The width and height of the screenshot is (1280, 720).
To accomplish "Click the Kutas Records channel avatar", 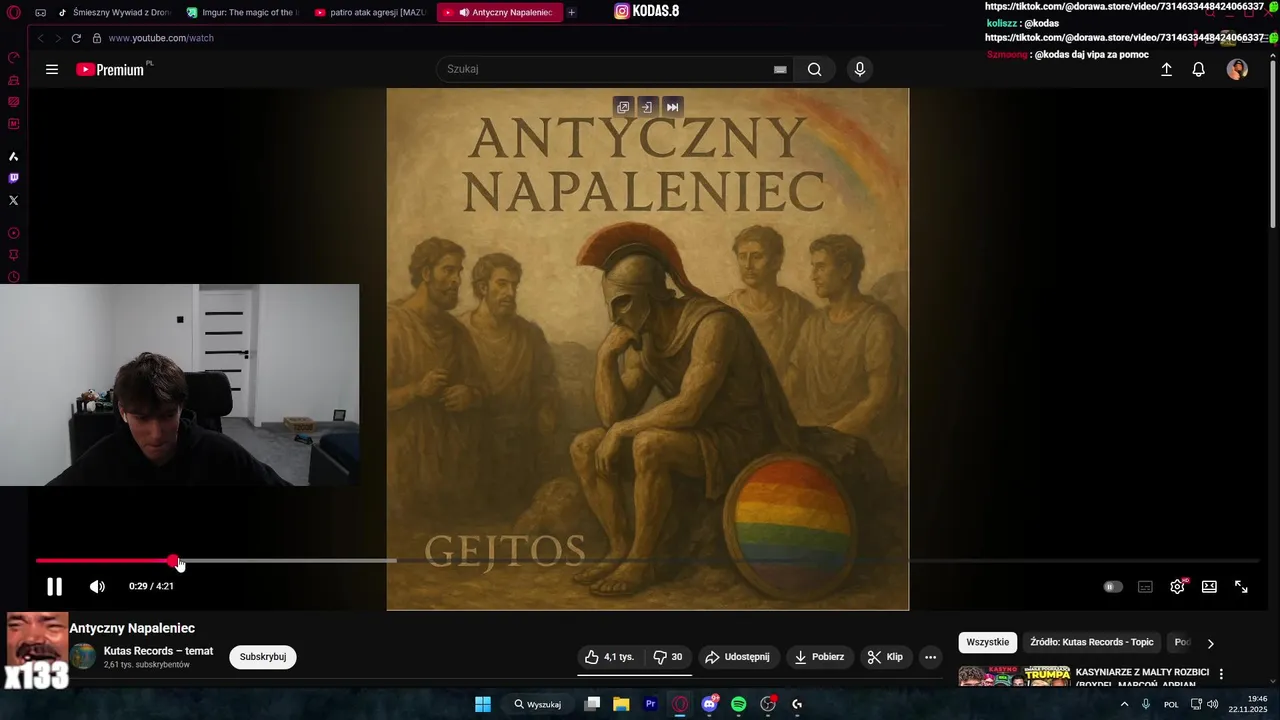I will (x=83, y=657).
